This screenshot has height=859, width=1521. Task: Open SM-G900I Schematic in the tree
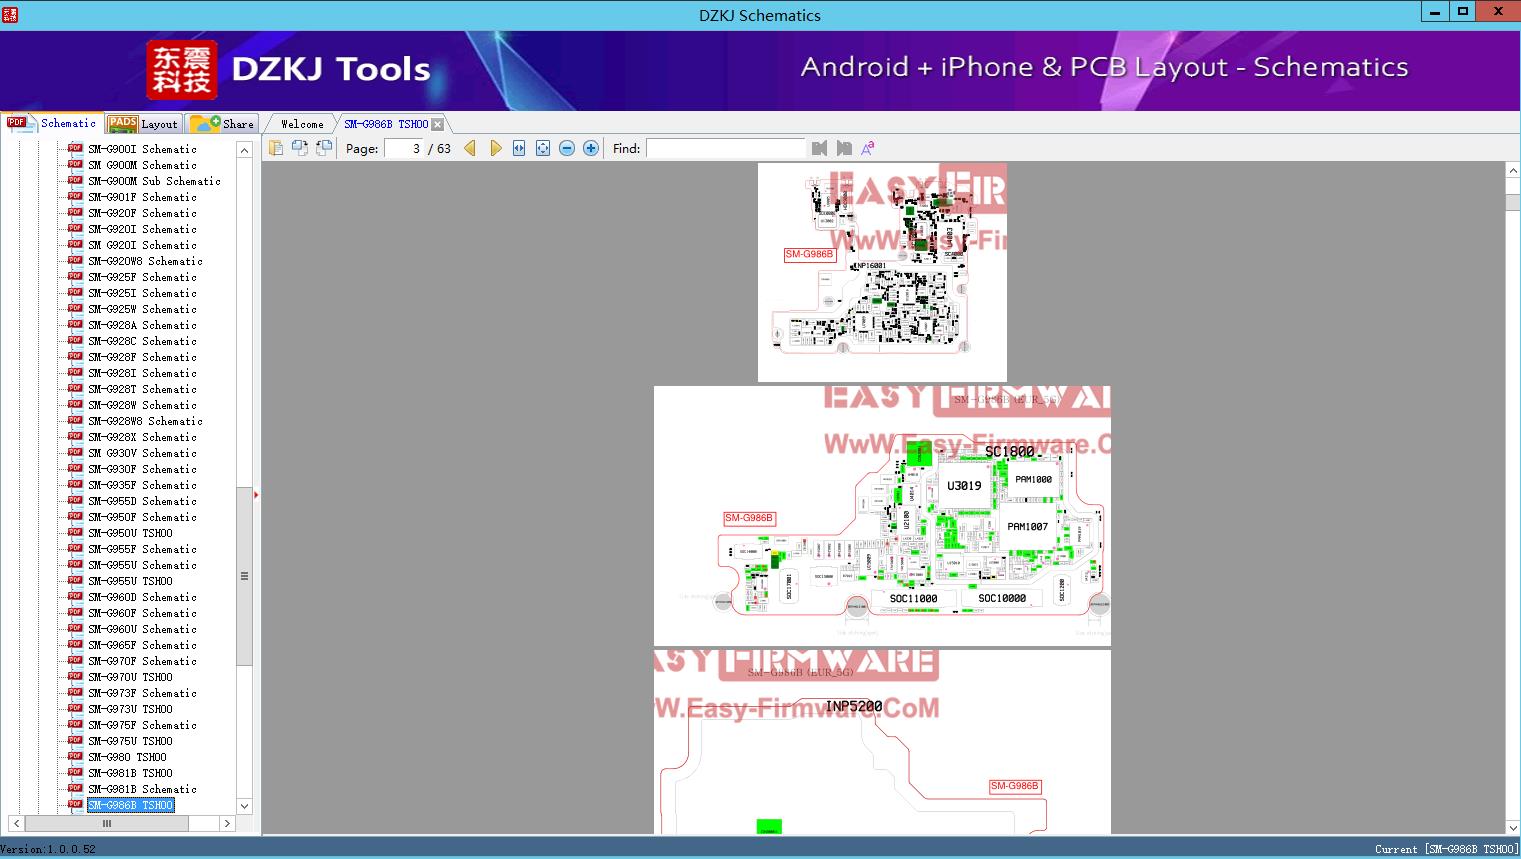[142, 149]
